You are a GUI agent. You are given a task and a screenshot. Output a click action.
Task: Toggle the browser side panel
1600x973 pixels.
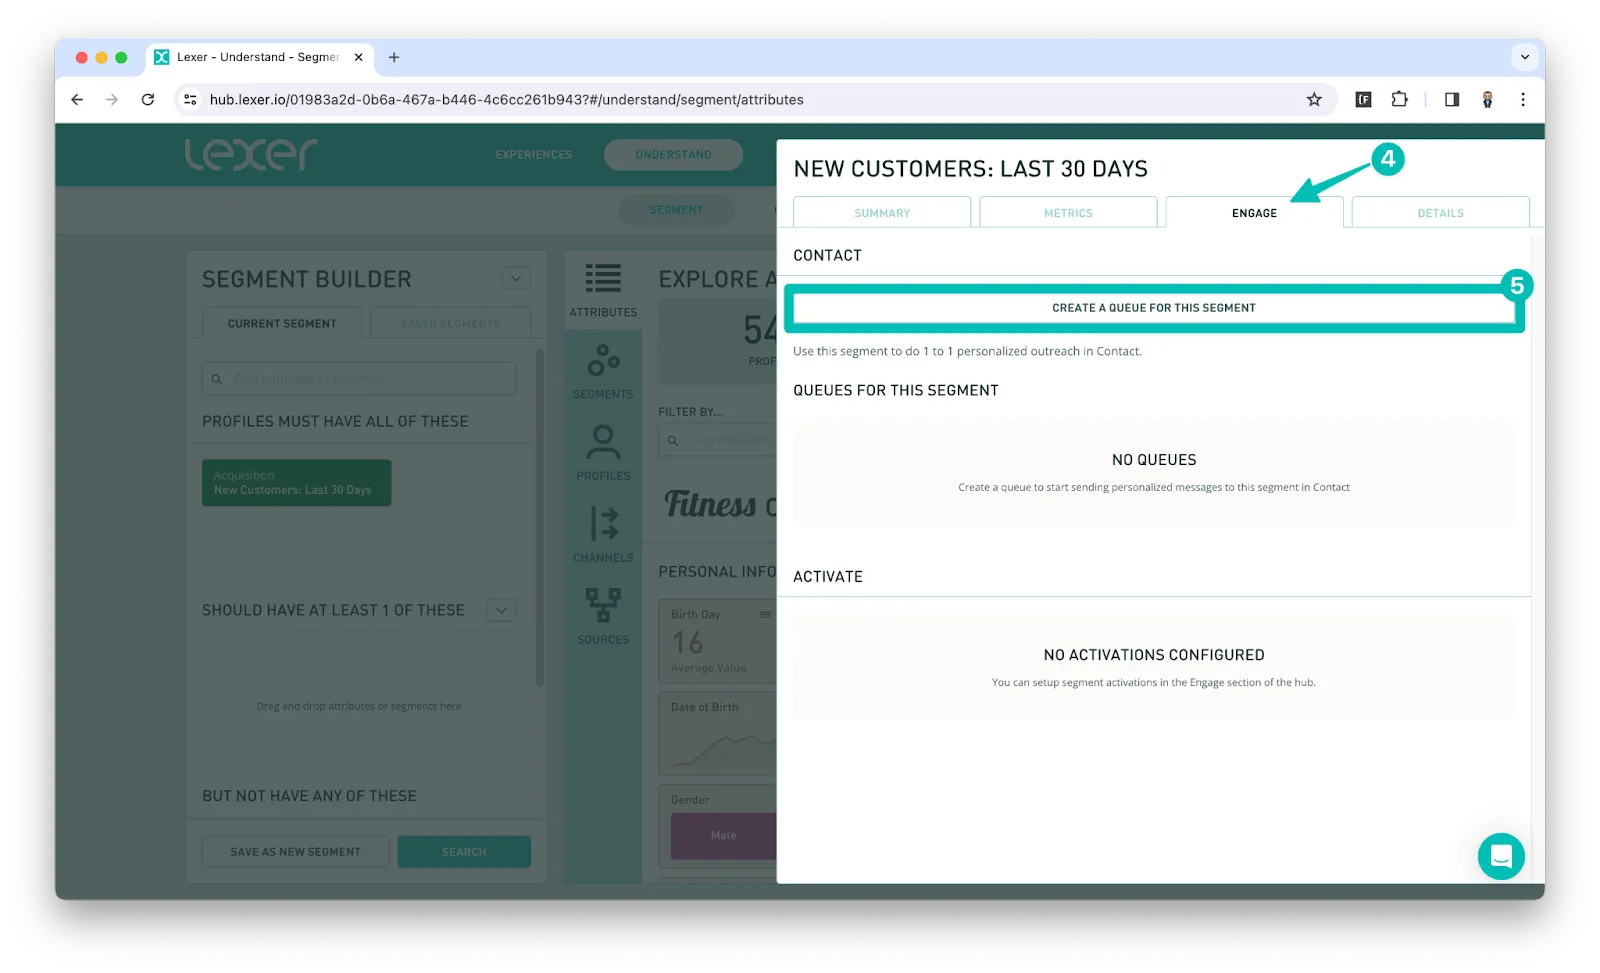[1452, 99]
